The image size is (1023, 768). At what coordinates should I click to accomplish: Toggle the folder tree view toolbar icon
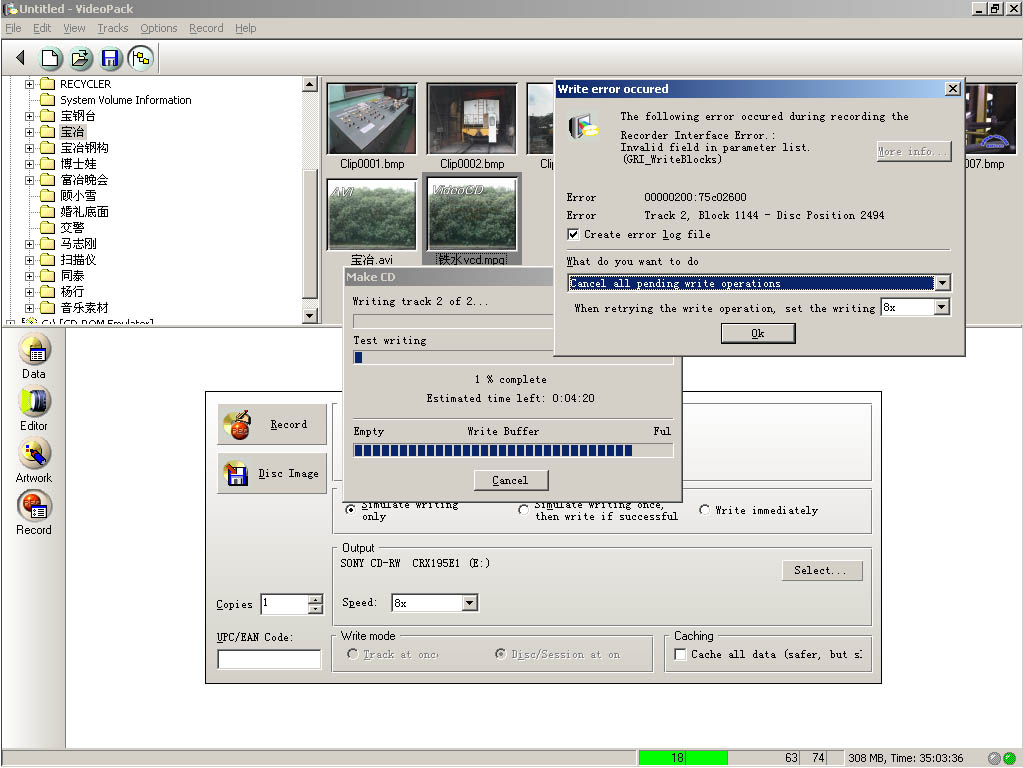pos(141,58)
